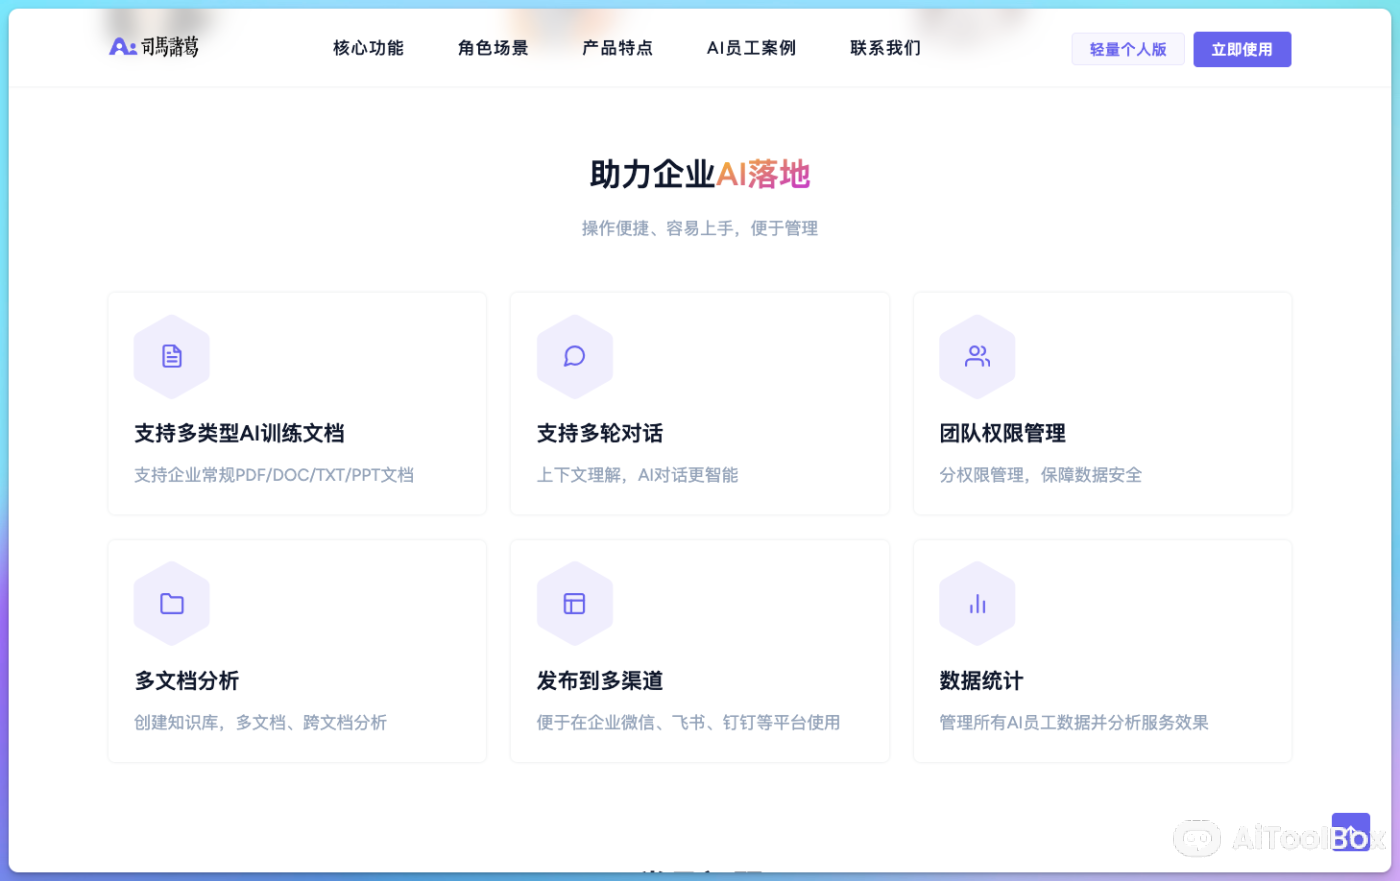Click the 轻量个人版 button
Viewport: 1400px width, 881px height.
(x=1128, y=48)
